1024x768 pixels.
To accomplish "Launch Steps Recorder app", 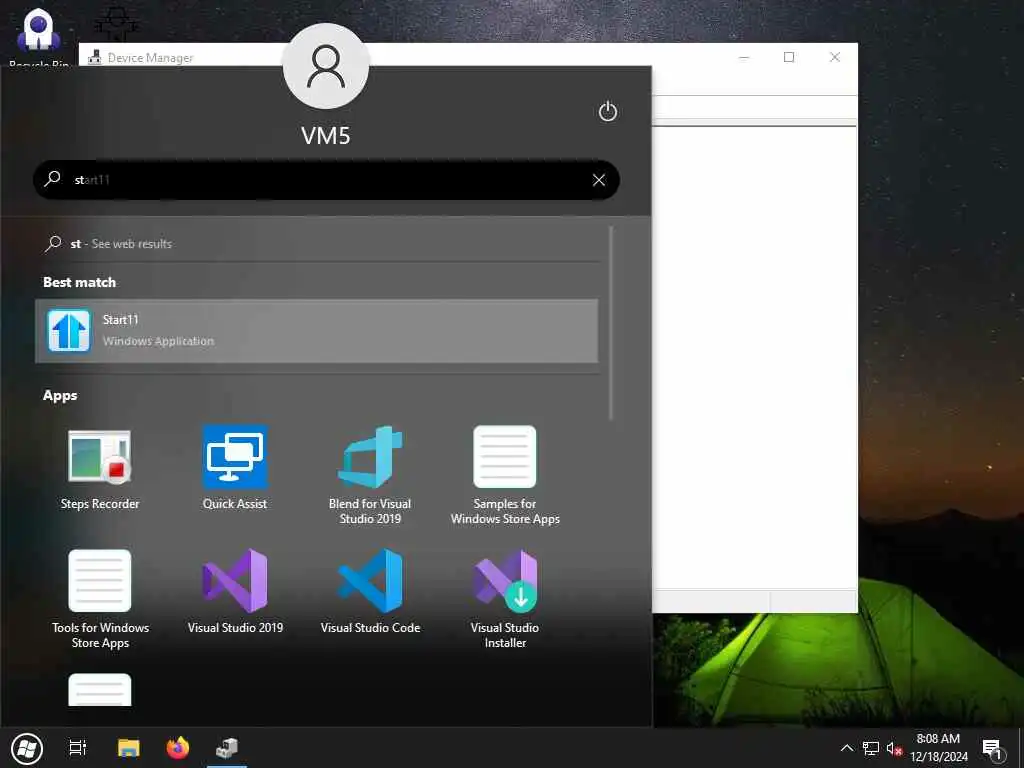I will 100,468.
